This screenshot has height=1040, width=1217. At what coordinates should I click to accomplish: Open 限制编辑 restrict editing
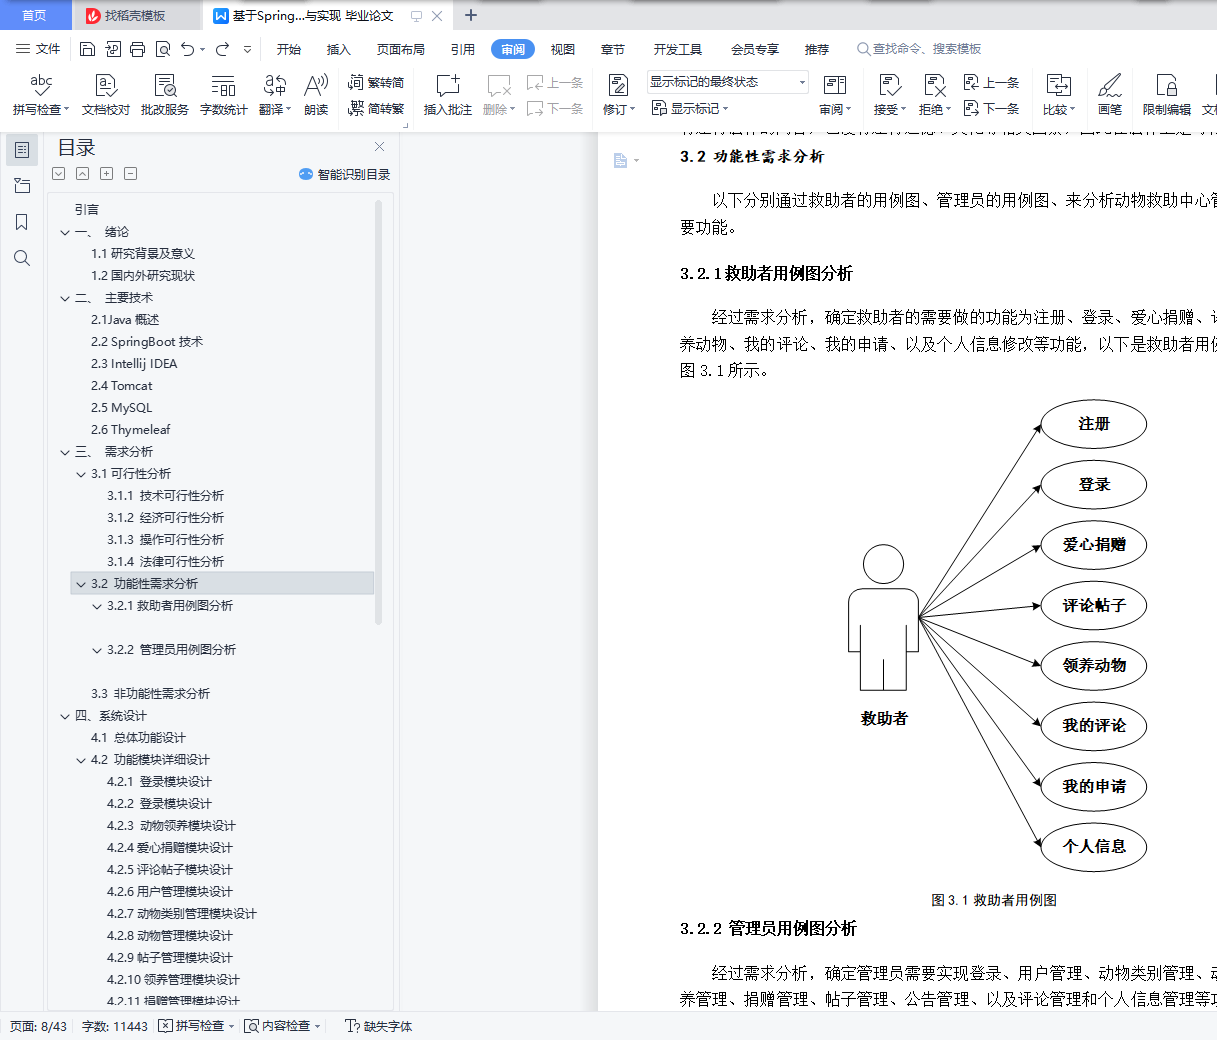(1167, 95)
